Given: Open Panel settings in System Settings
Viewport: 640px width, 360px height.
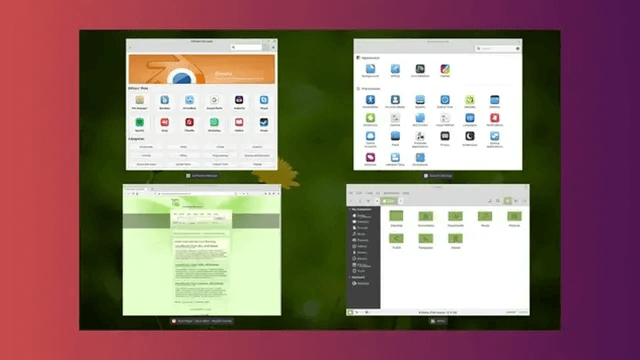Looking at the screenshot, I should tap(395, 138).
